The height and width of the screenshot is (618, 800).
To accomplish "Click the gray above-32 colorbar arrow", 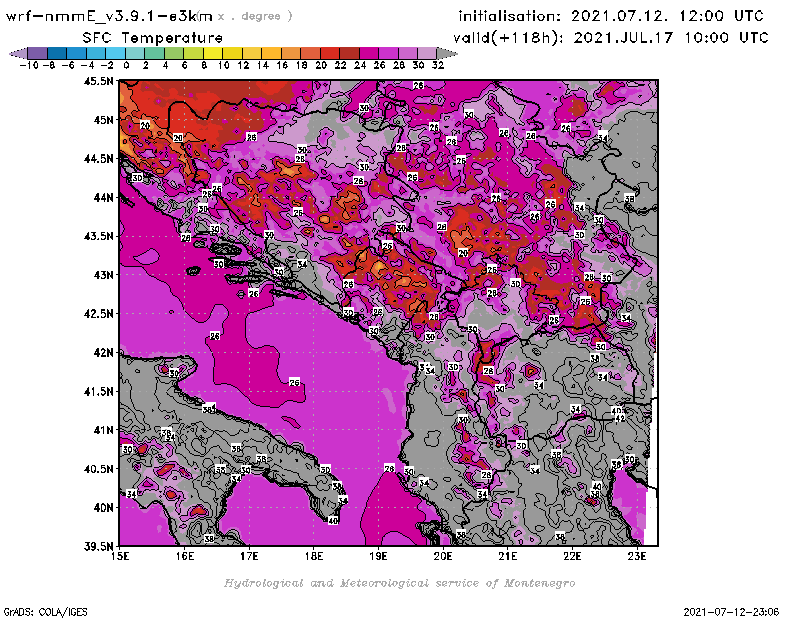I will coord(447,53).
